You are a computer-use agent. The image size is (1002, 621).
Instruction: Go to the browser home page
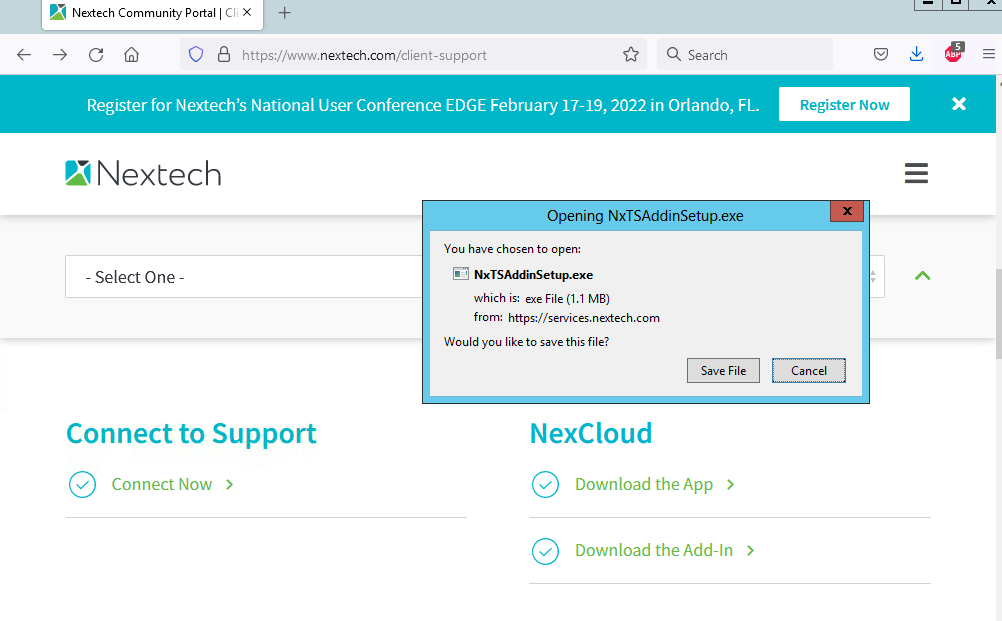pyautogui.click(x=131, y=55)
